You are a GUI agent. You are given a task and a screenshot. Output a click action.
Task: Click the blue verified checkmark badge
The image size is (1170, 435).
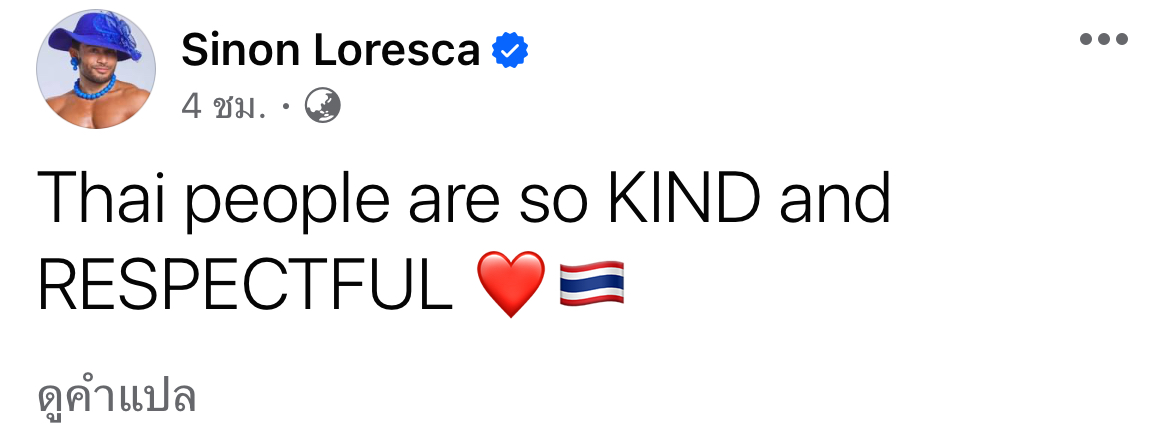pyautogui.click(x=510, y=50)
